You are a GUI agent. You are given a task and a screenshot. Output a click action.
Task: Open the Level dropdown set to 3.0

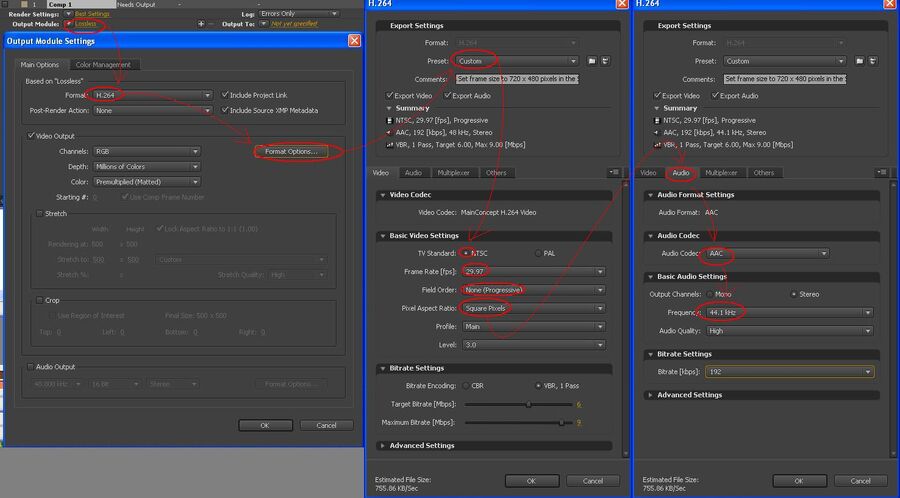(534, 345)
